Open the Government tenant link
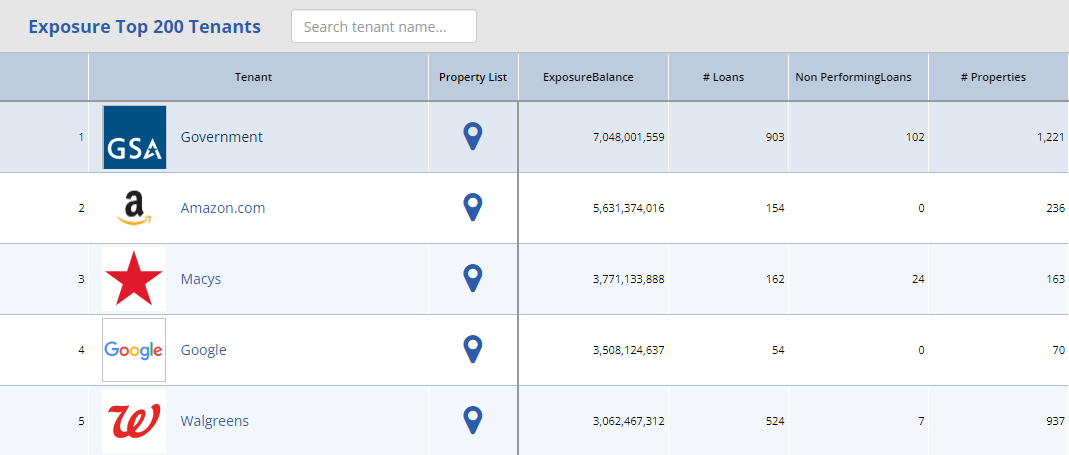The width and height of the screenshot is (1069, 455). (221, 137)
